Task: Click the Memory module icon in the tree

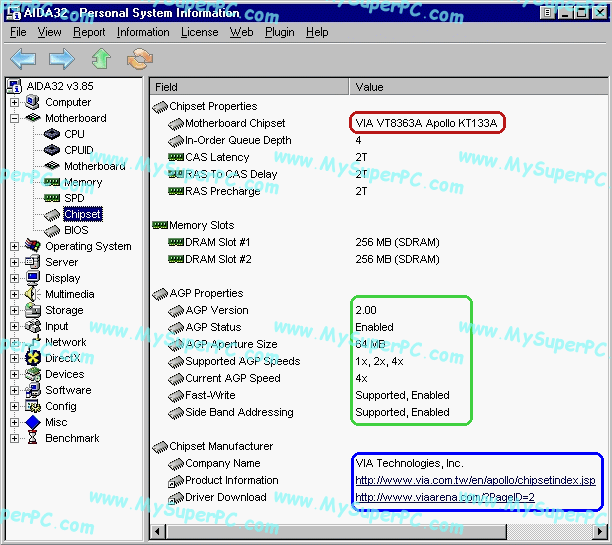Action: [52, 182]
